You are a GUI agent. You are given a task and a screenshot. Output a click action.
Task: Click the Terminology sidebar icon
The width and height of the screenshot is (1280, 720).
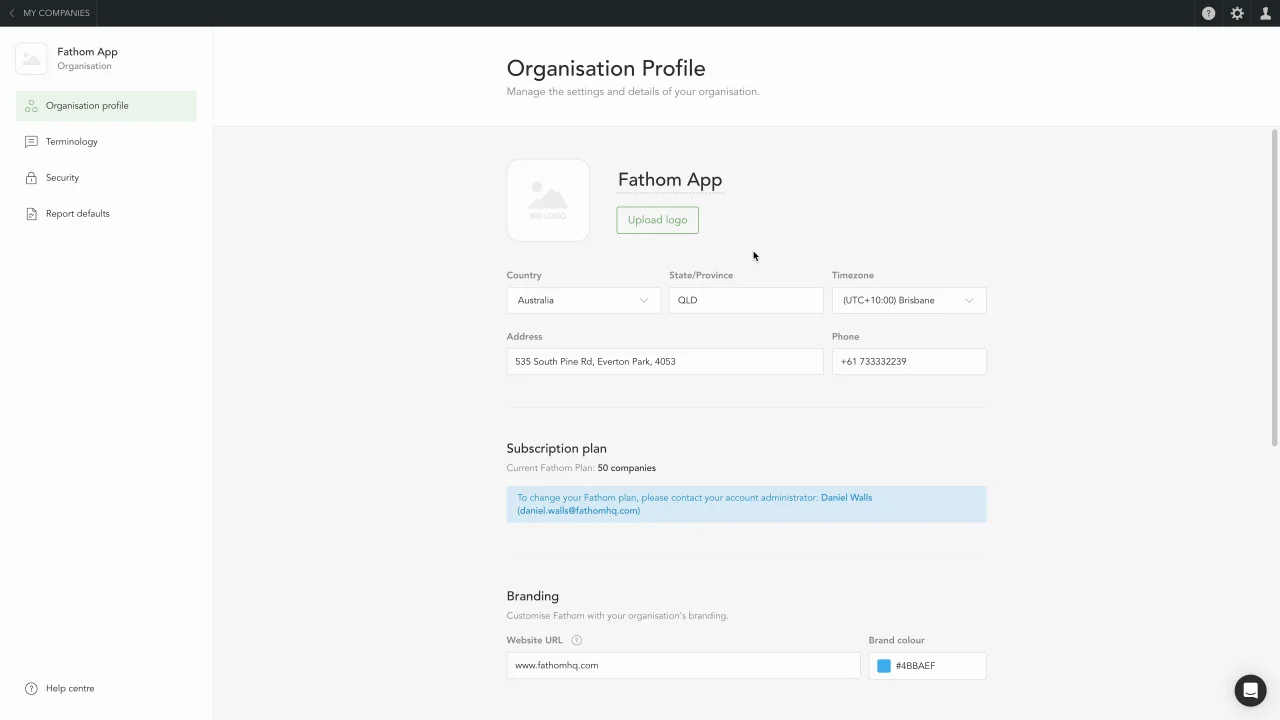click(31, 142)
